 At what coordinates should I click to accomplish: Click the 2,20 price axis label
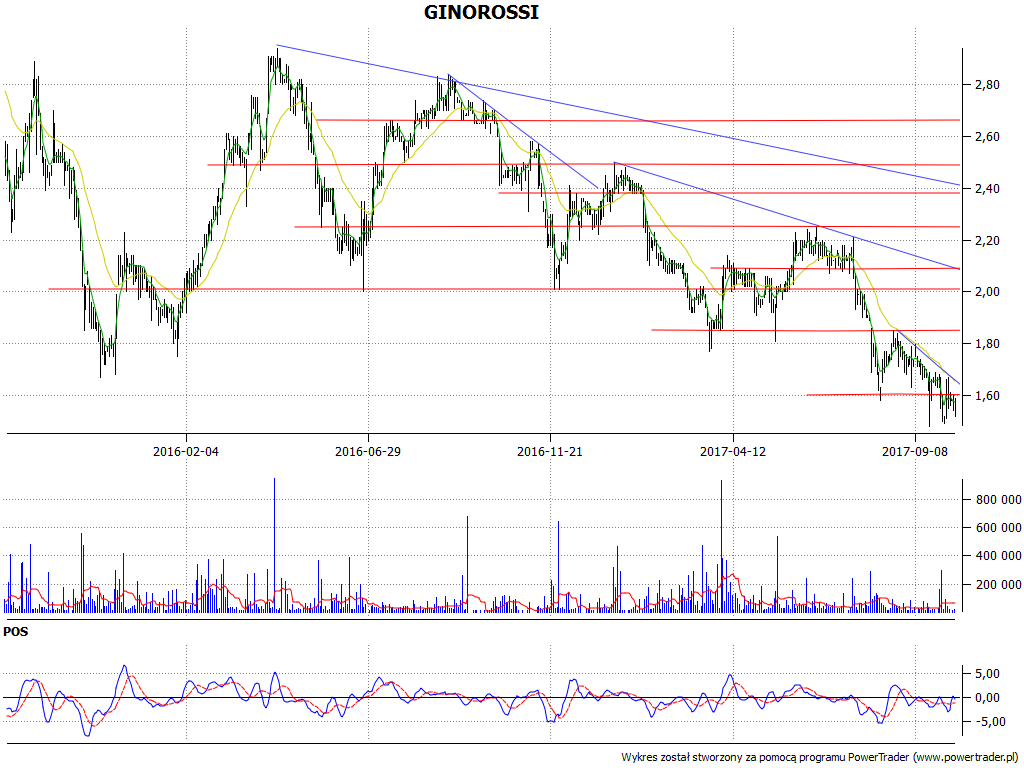[986, 241]
